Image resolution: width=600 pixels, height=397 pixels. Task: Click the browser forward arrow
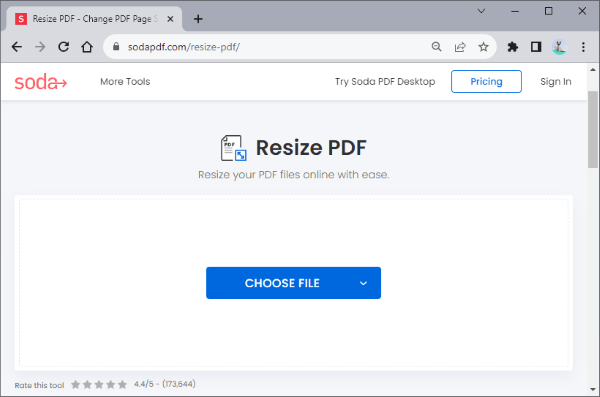(x=40, y=47)
